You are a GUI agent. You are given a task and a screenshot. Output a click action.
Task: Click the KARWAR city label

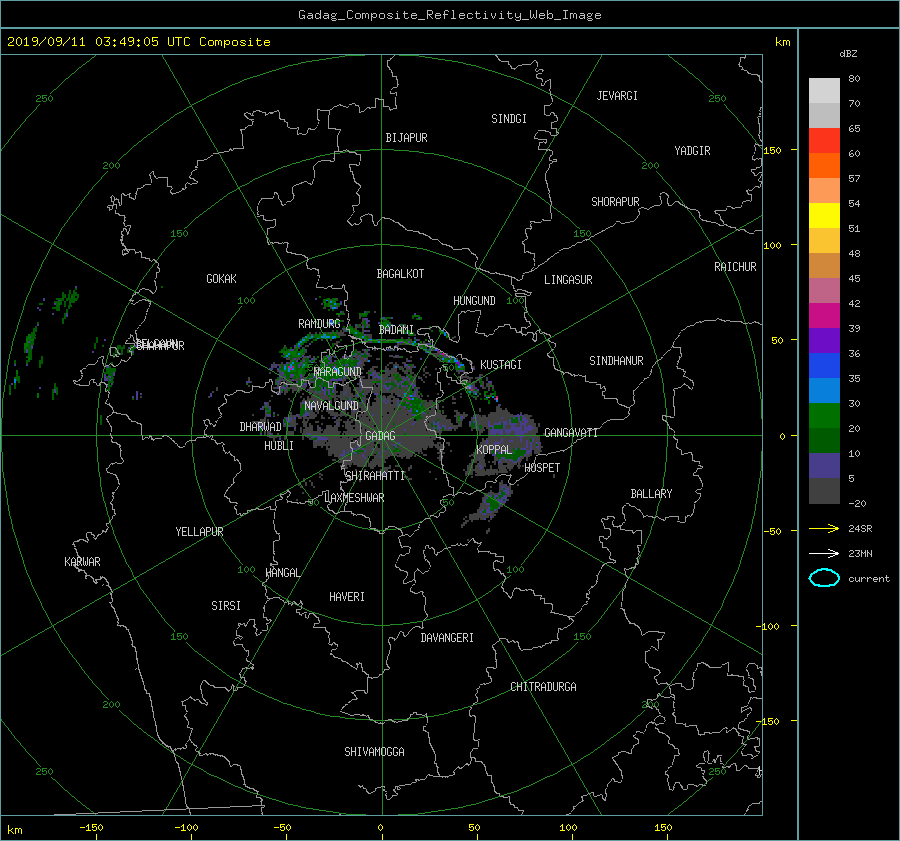click(82, 562)
